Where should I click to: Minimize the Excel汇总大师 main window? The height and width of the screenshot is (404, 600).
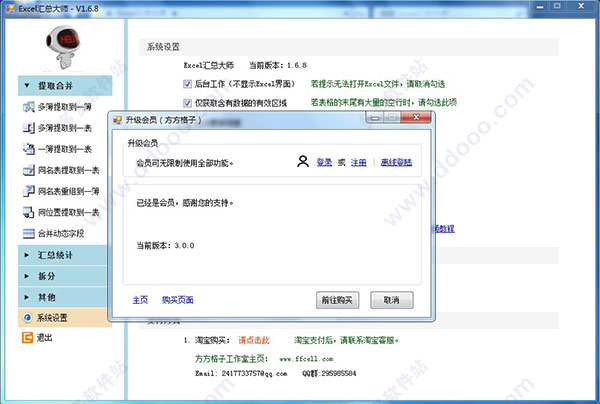click(x=540, y=7)
